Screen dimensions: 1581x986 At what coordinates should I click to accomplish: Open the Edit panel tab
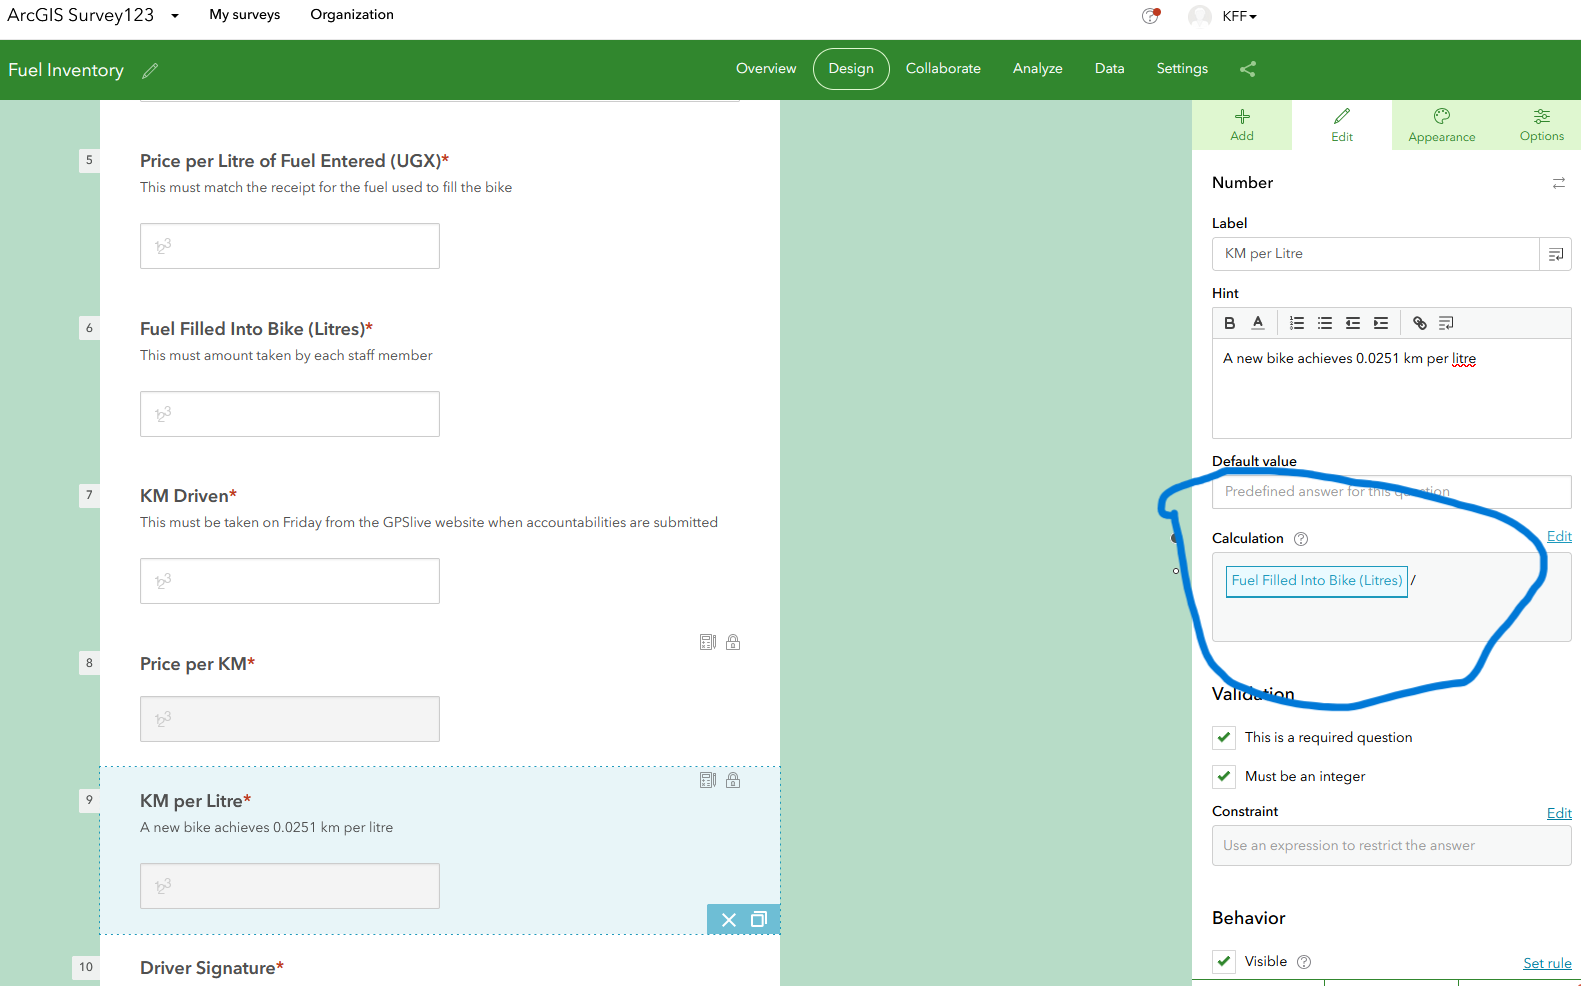1342,125
